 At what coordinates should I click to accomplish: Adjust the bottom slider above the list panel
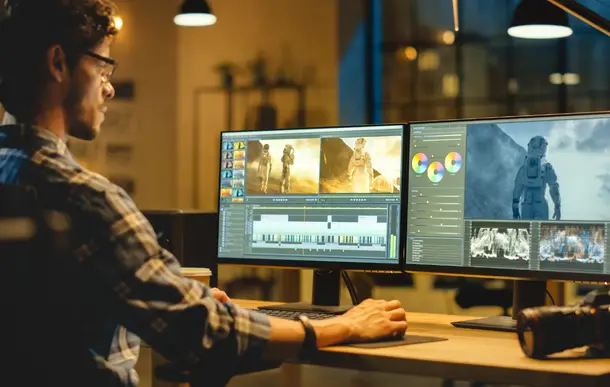436,233
